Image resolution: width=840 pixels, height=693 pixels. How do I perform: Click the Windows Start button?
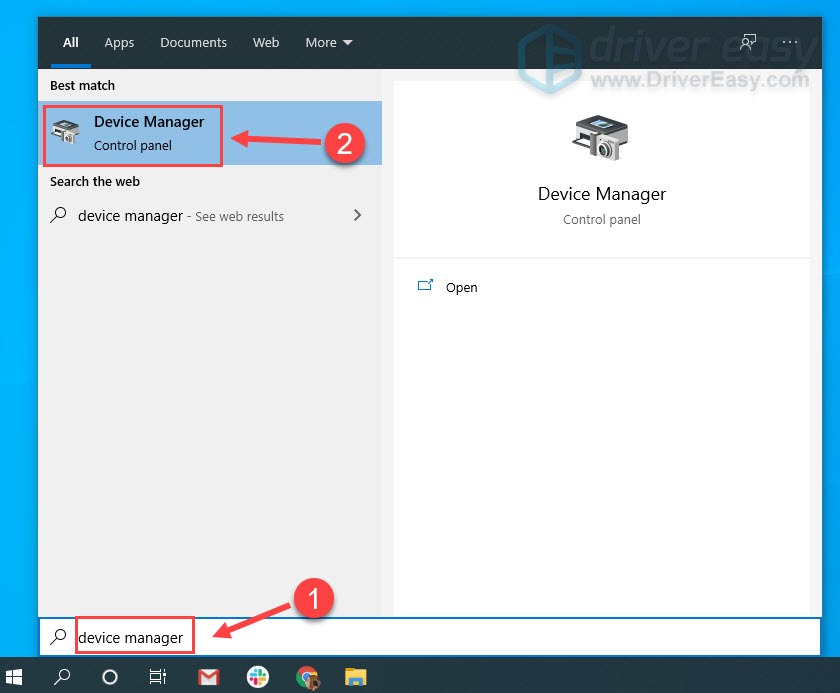tap(14, 677)
